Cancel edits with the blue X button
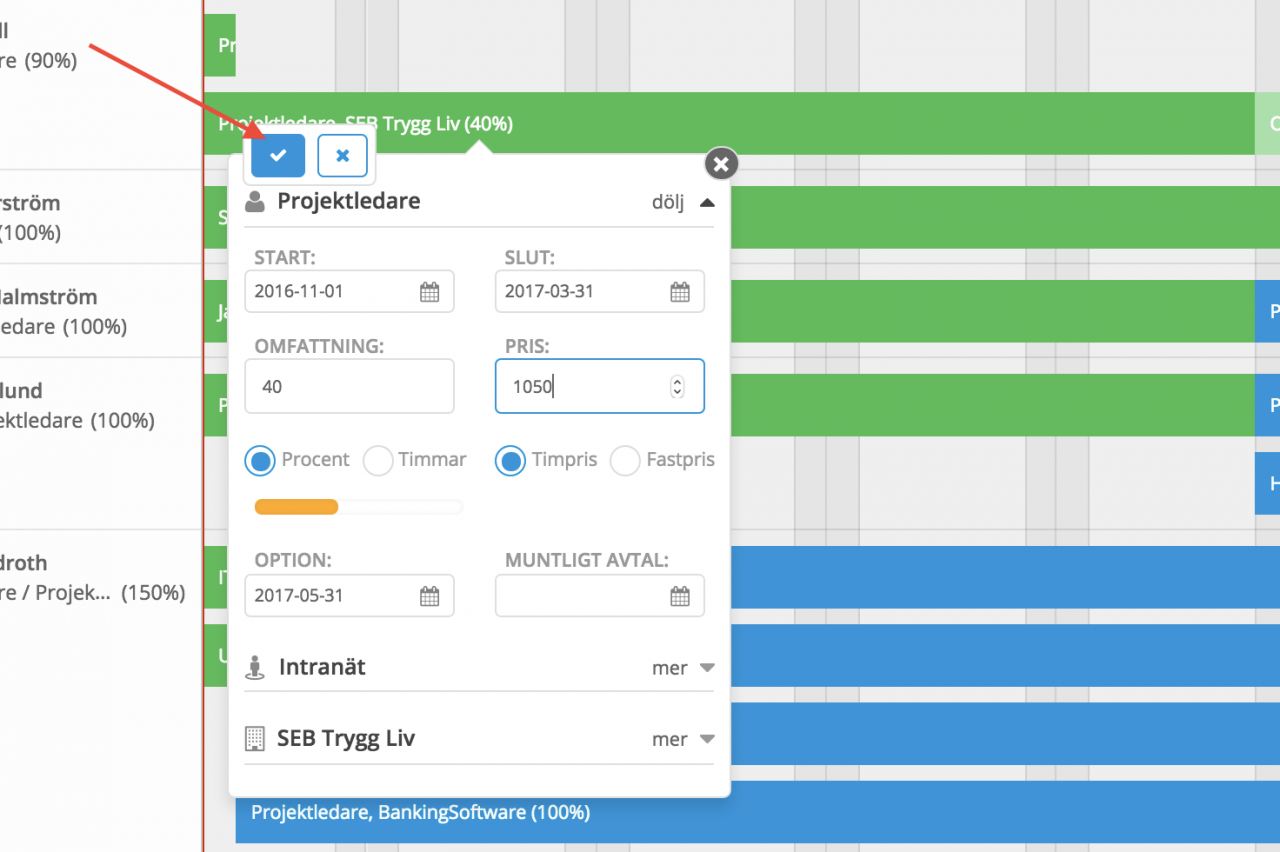The image size is (1280, 852). tap(342, 156)
